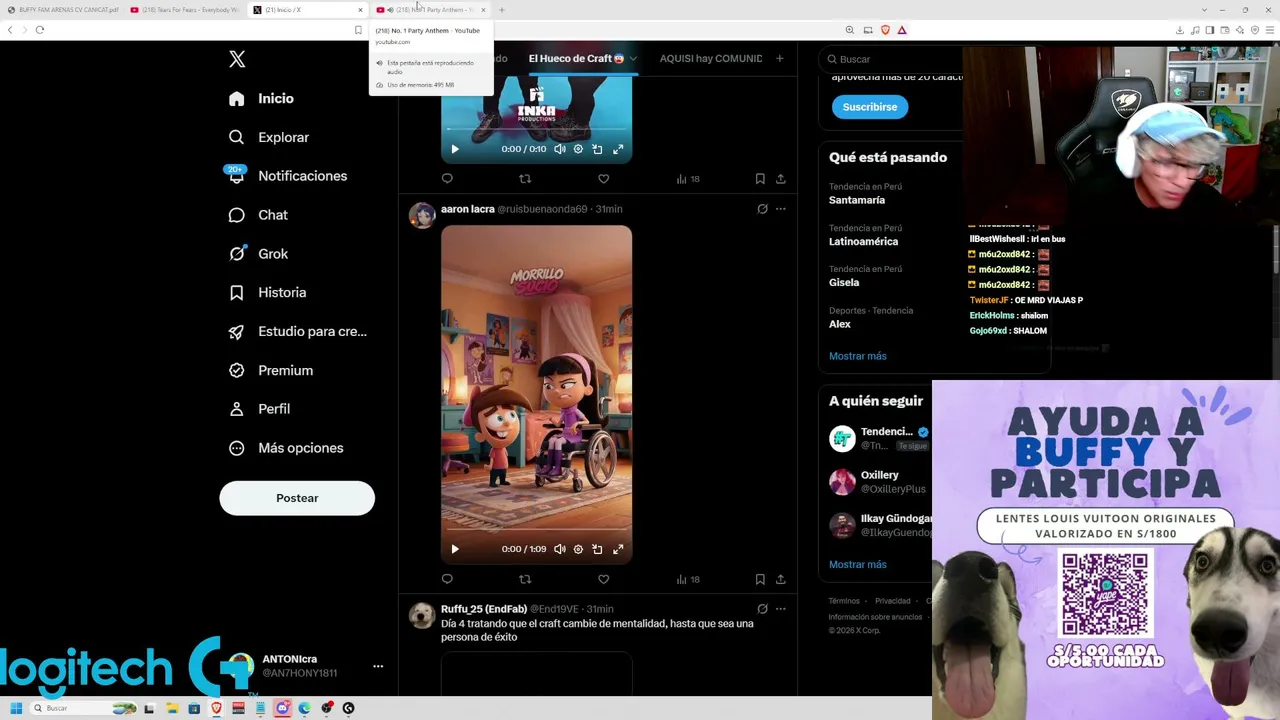Reload the page in the browser toolbar
1280x720 pixels.
click(x=40, y=30)
